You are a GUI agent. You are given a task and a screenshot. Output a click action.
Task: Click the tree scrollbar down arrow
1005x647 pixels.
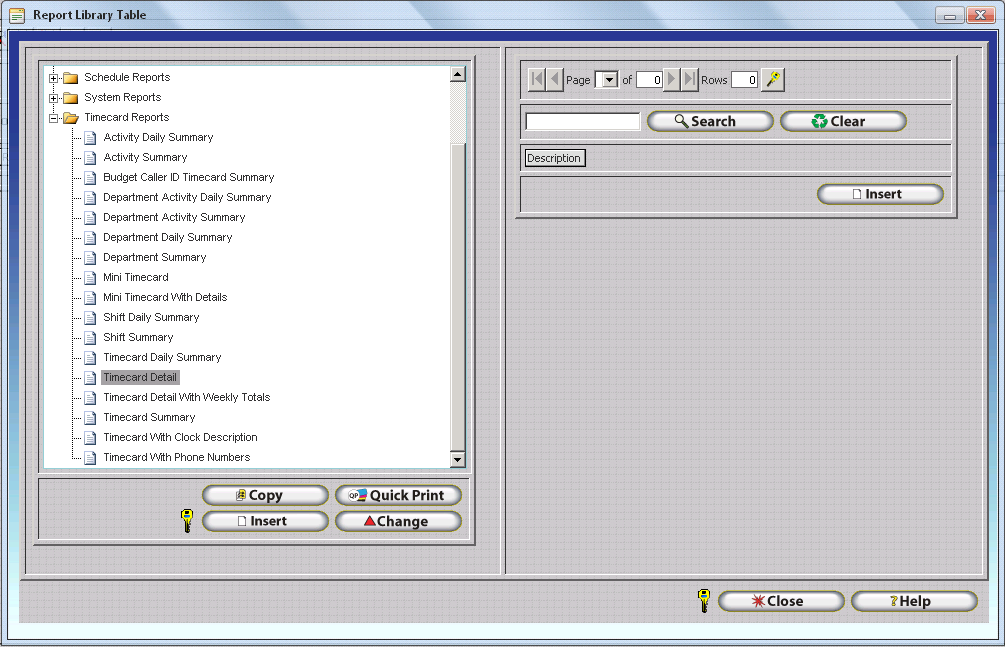point(458,459)
